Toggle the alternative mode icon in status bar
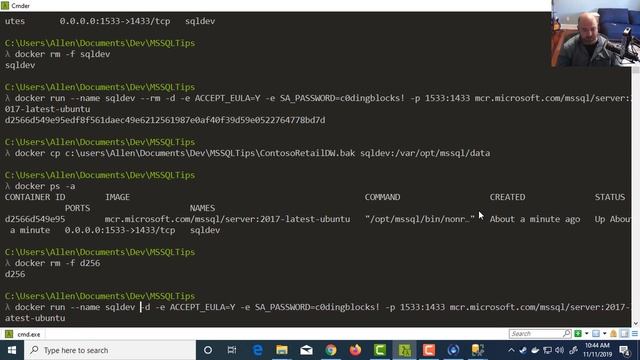 click(624, 334)
